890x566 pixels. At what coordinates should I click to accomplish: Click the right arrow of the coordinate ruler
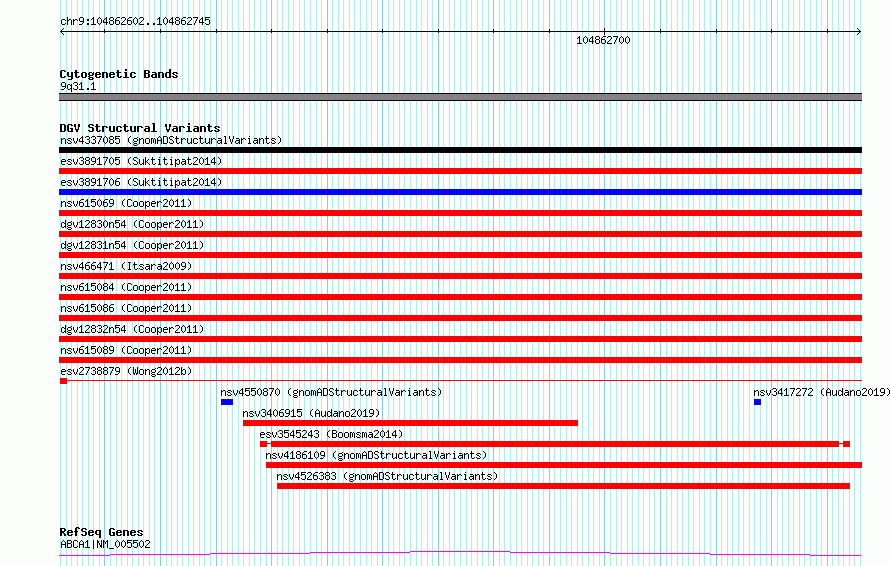point(859,32)
